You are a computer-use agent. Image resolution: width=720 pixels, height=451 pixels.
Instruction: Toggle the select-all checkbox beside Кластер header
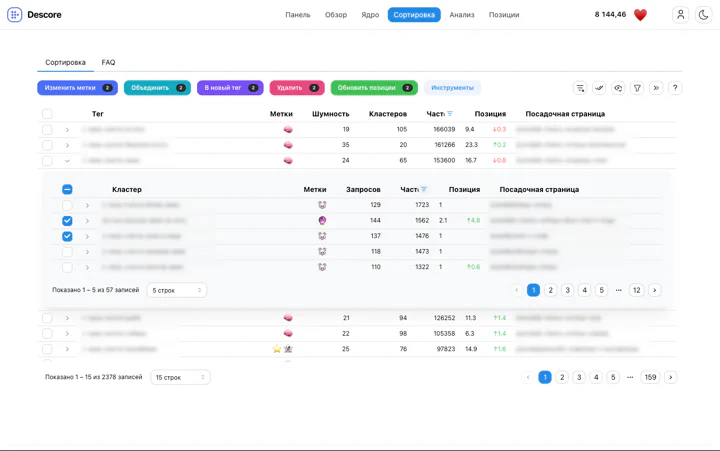coord(67,189)
